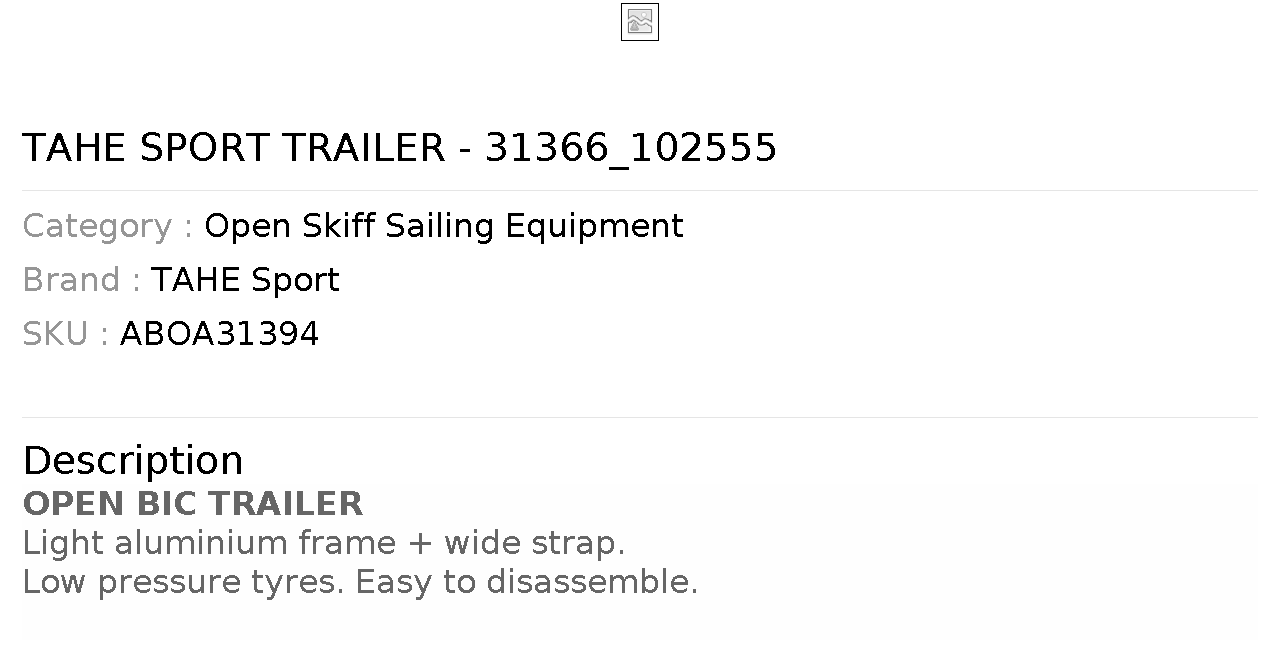Click the word Easy in the description
This screenshot has height=662, width=1280.
pyautogui.click(x=395, y=582)
